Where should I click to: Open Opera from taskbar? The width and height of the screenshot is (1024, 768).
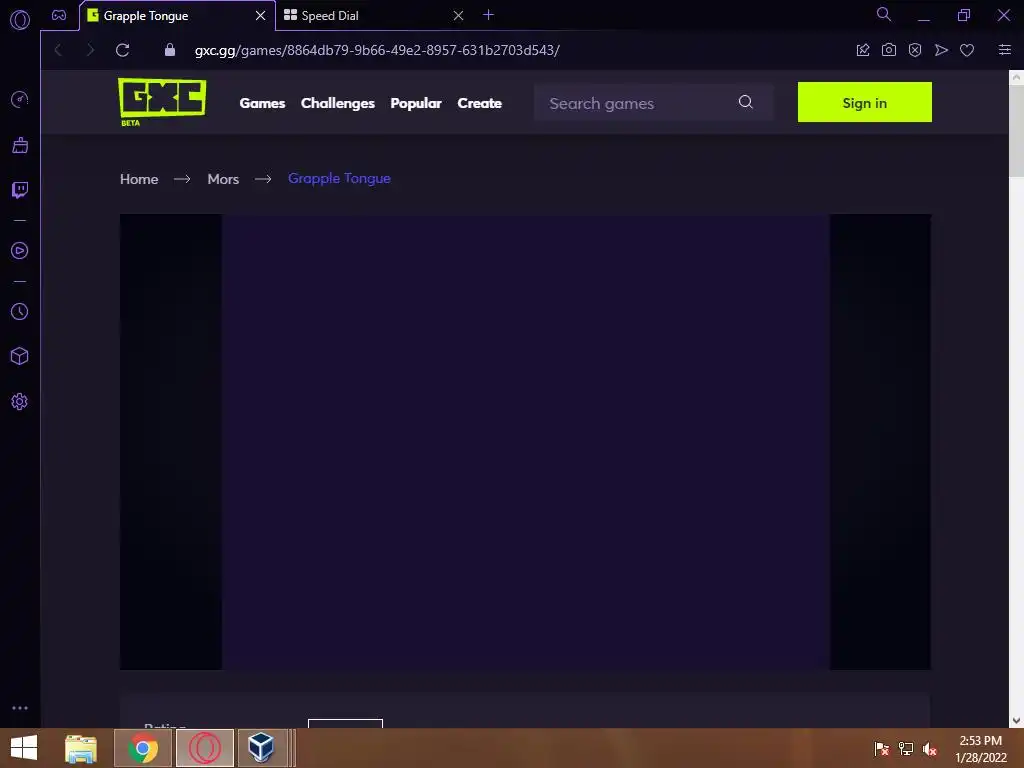pos(205,748)
